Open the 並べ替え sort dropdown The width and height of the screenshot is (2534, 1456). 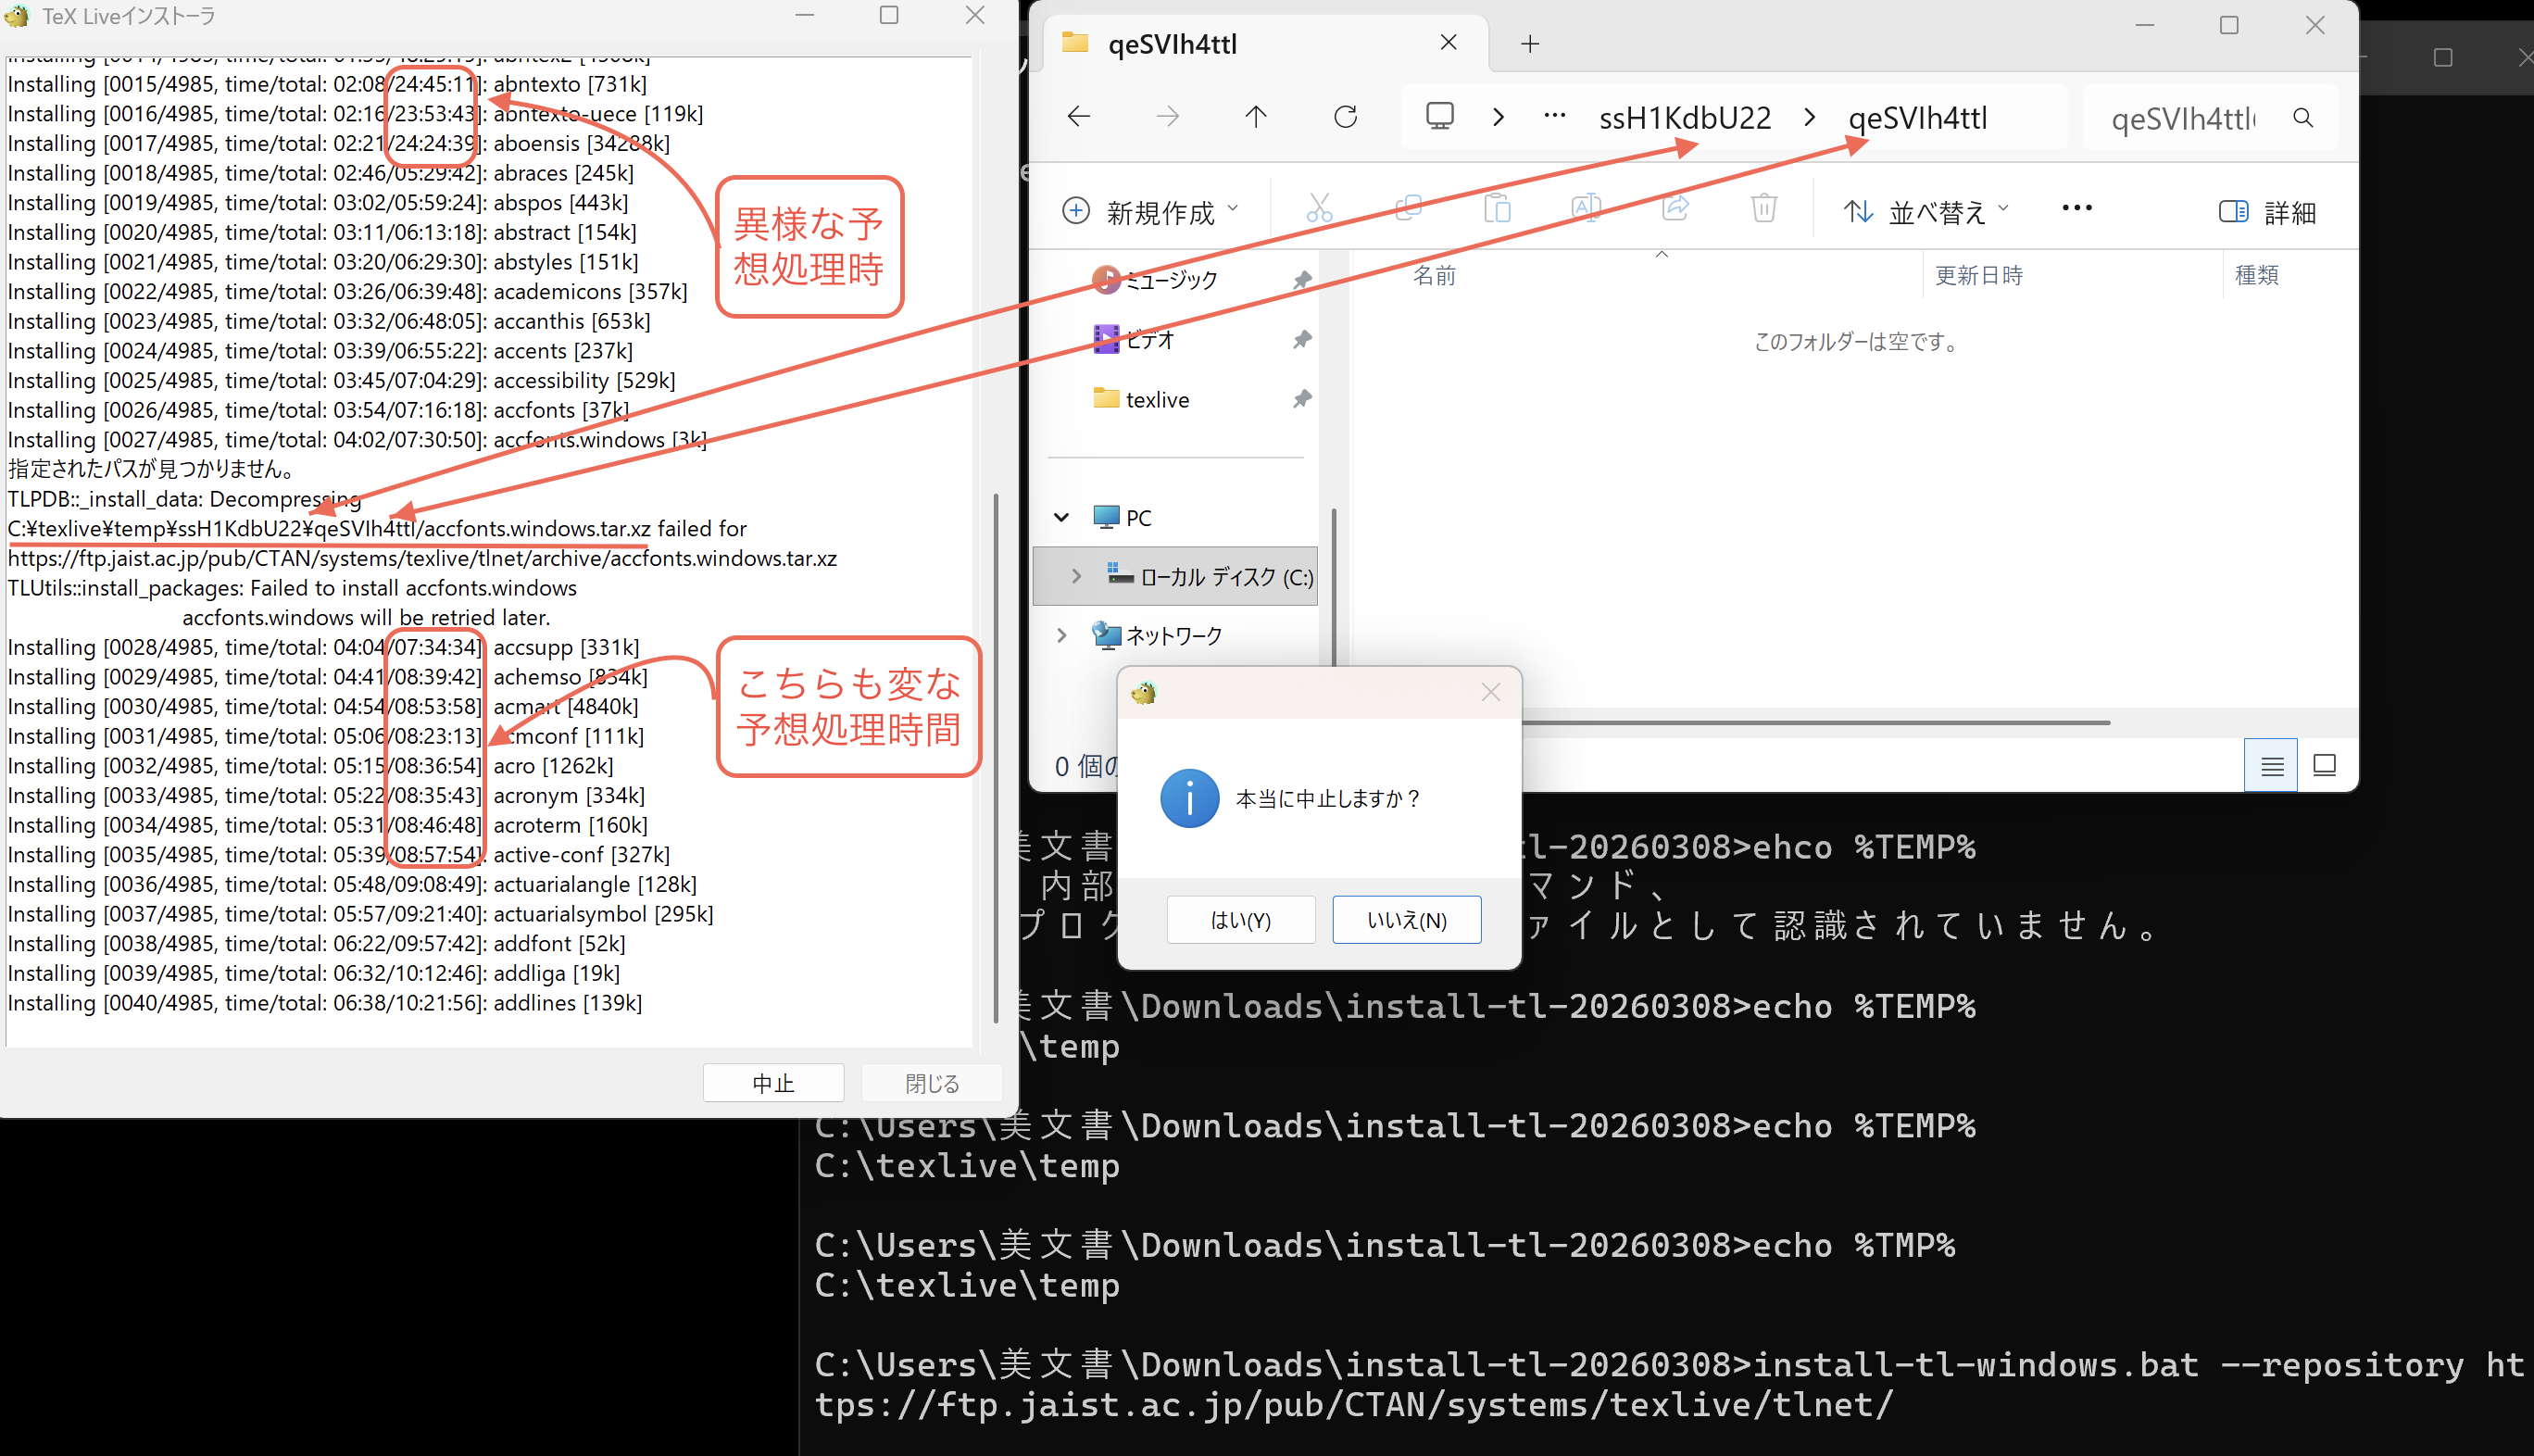[1926, 212]
